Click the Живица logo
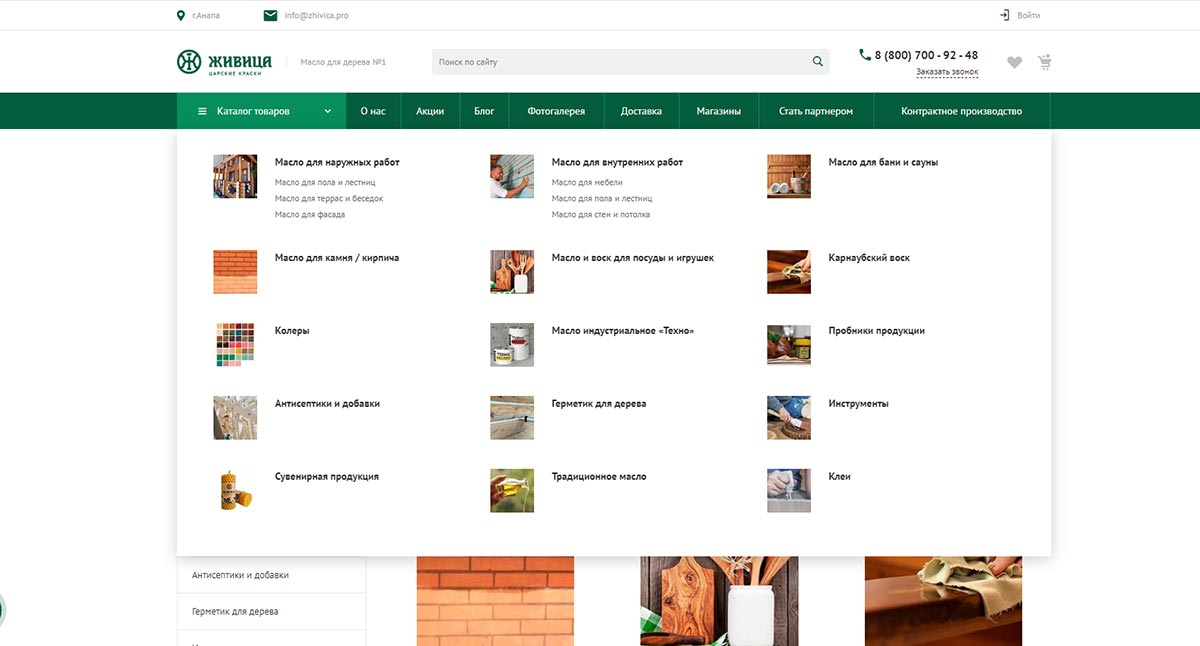 tap(224, 62)
